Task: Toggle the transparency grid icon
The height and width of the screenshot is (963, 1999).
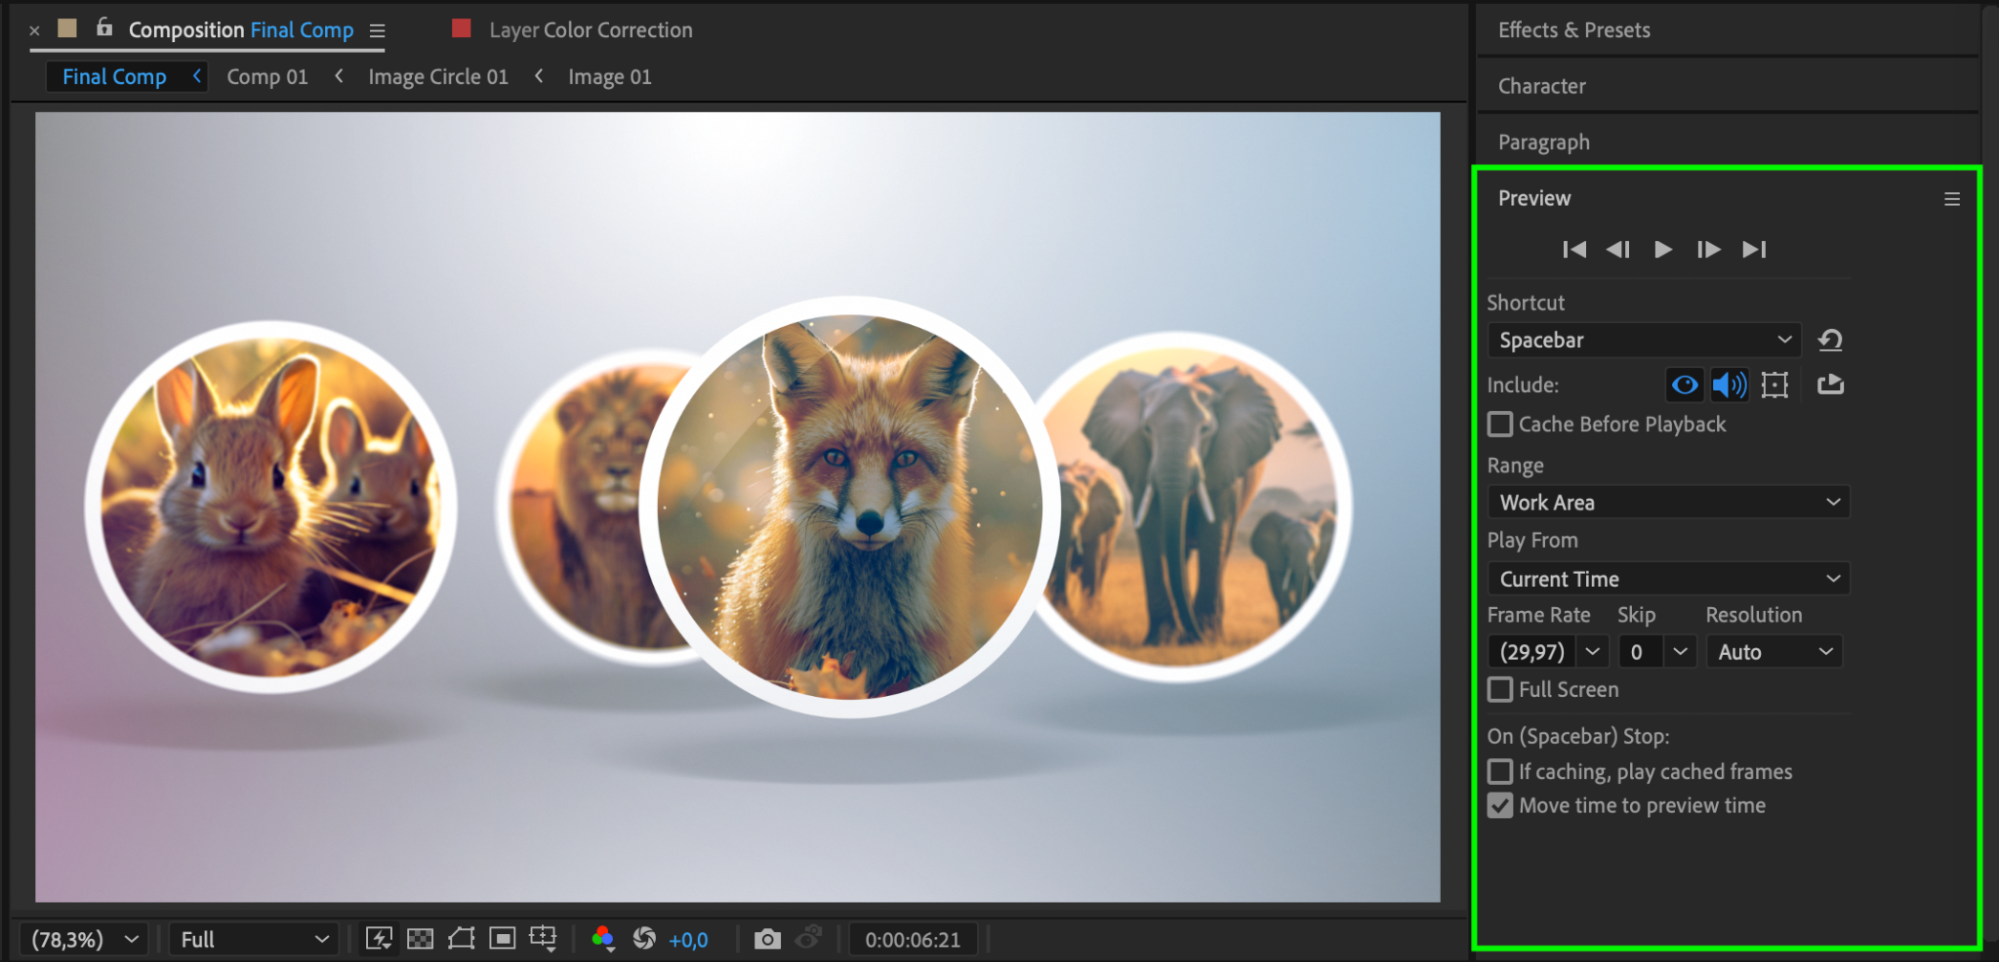Action: coord(421,939)
